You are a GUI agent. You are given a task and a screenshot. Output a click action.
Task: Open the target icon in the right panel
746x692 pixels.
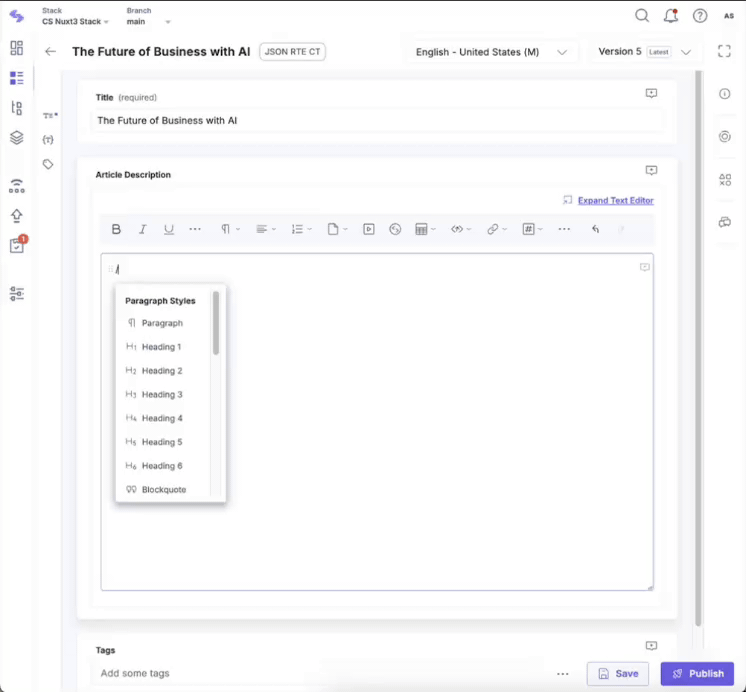[725, 137]
